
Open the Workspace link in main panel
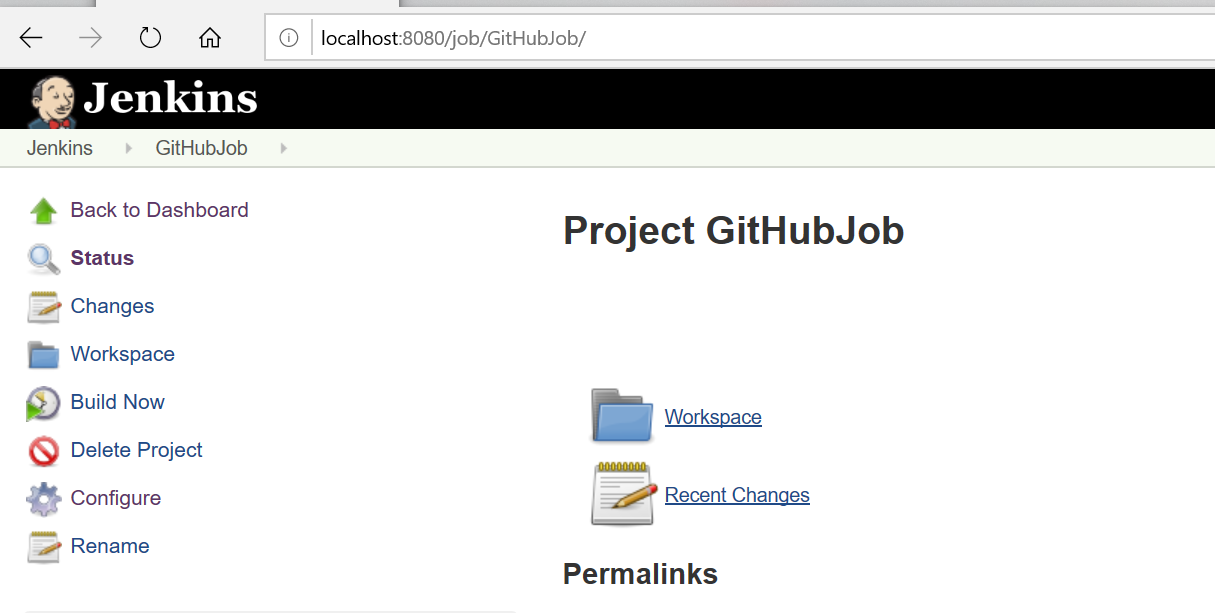pos(713,417)
